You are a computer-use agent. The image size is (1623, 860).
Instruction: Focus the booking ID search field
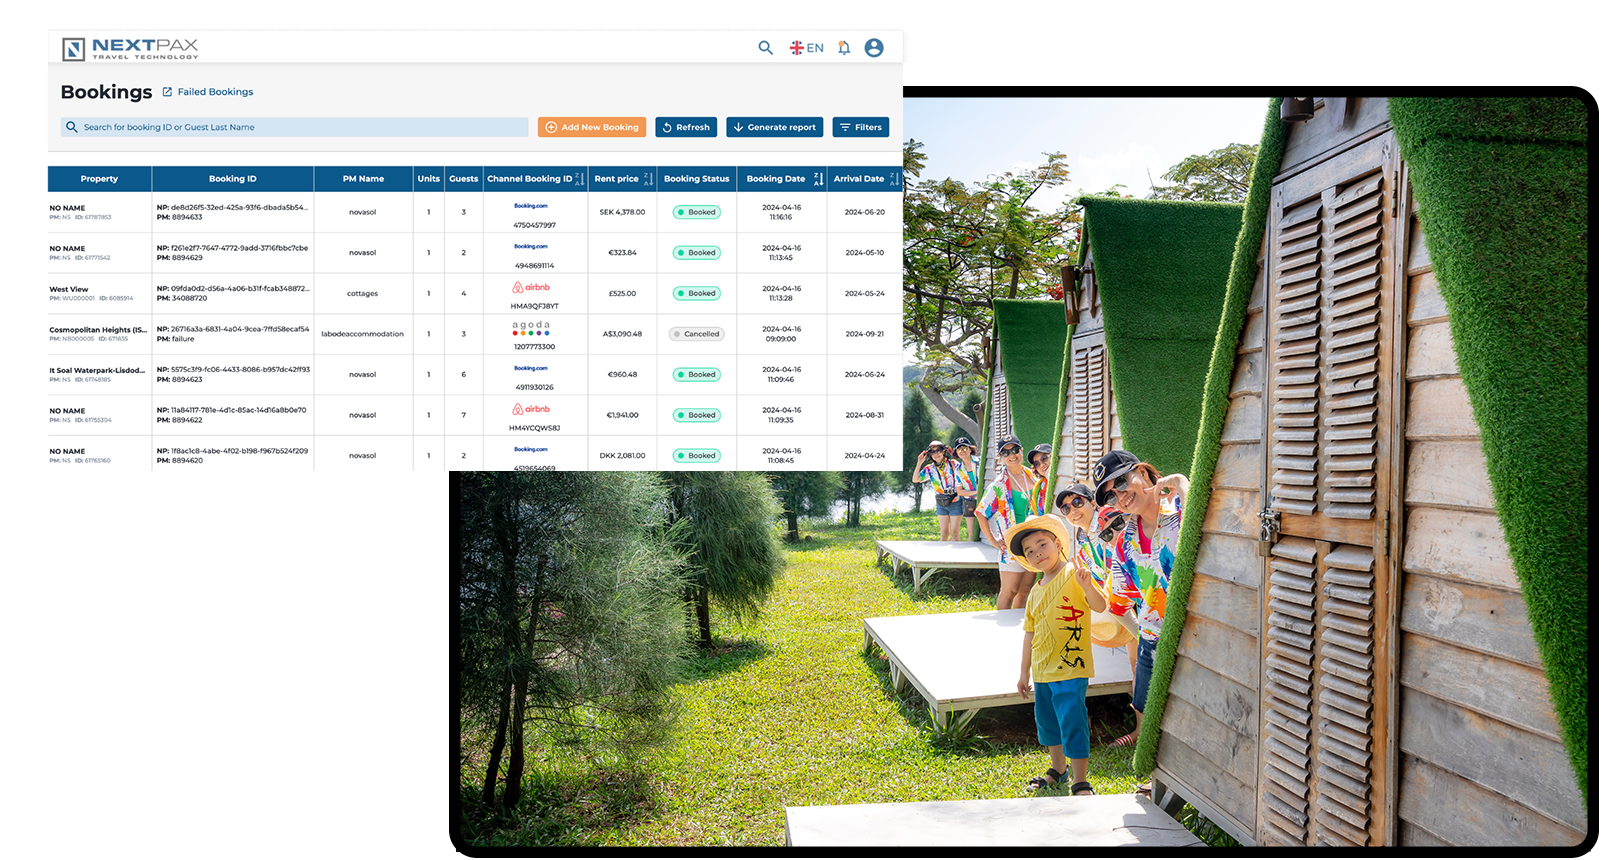click(x=294, y=127)
